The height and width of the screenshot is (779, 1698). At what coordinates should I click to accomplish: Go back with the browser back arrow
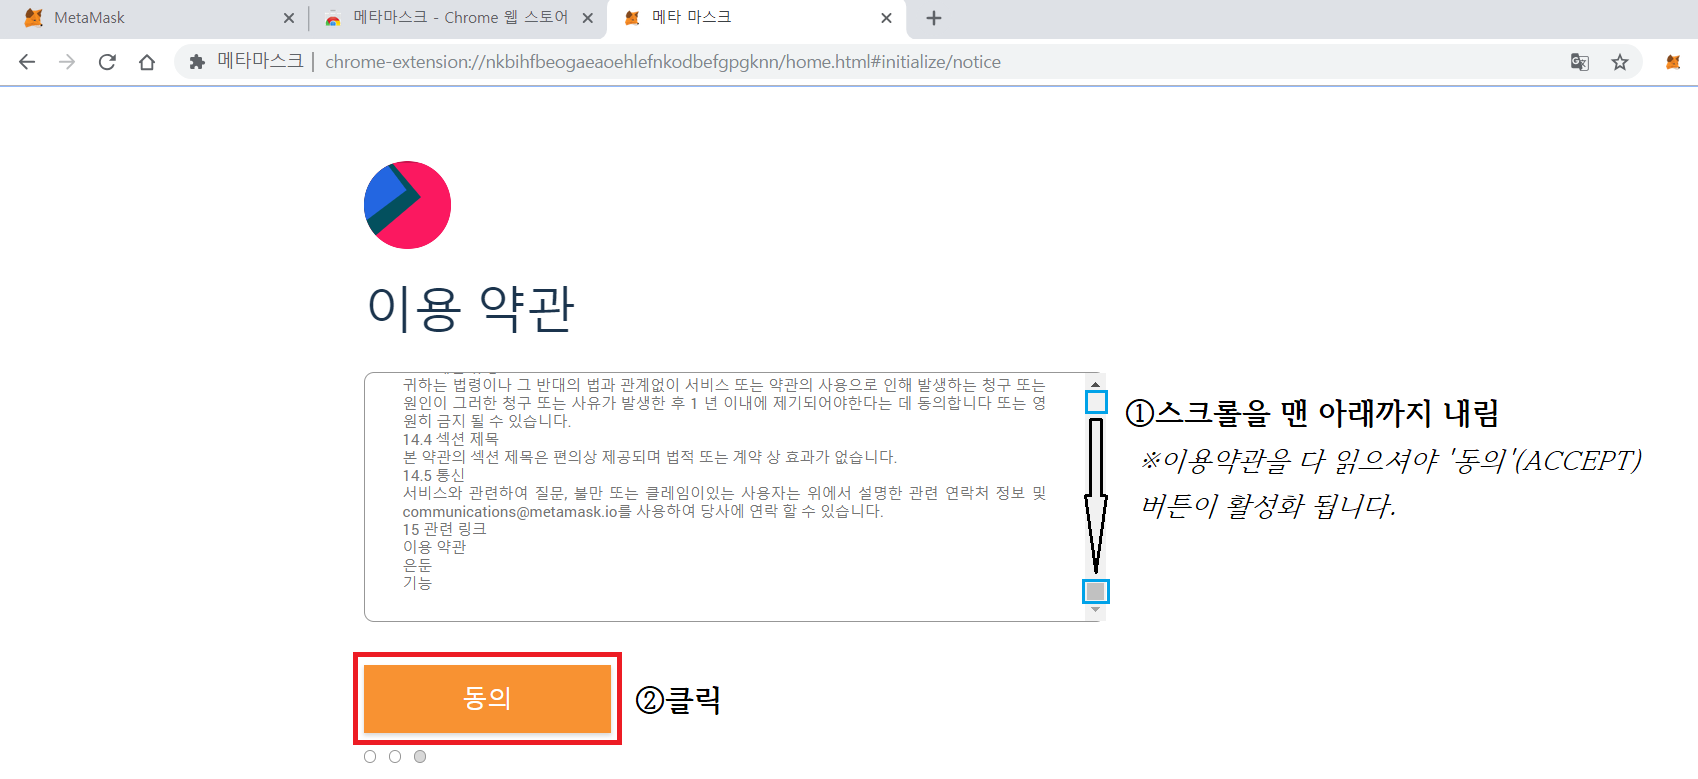[x=27, y=62]
